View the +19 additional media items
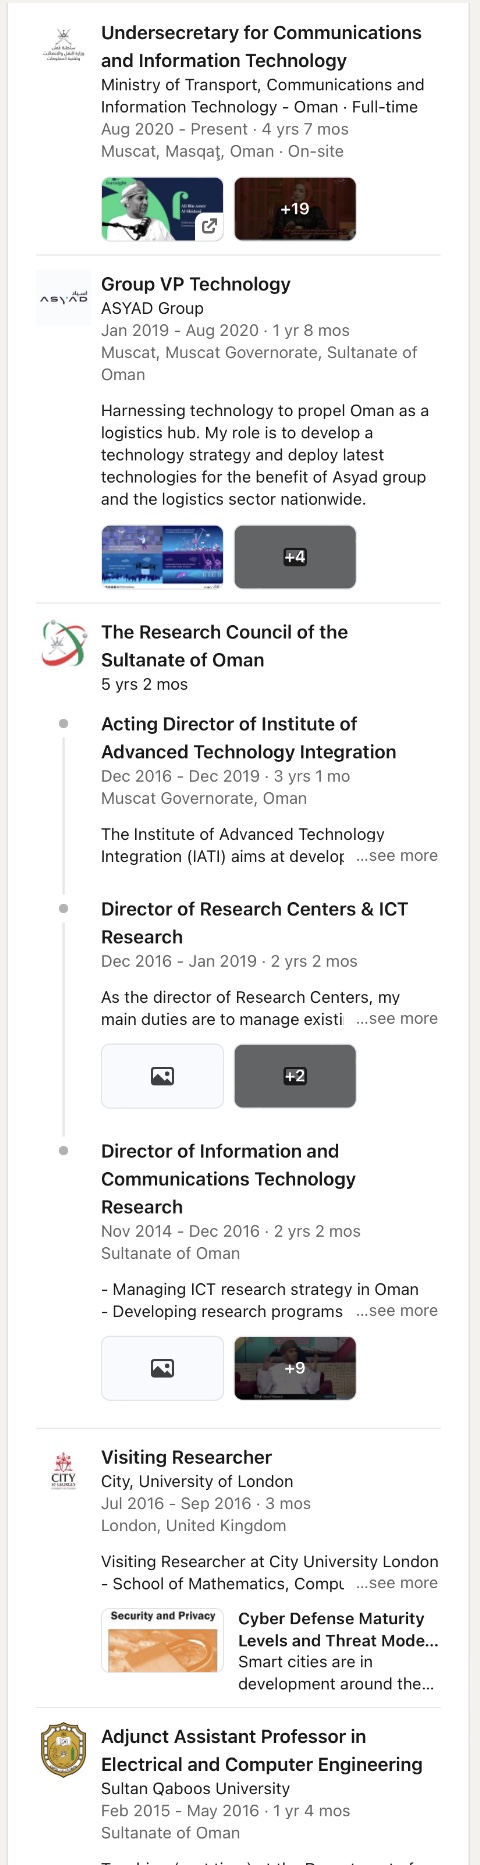This screenshot has height=1865, width=480. pyautogui.click(x=295, y=209)
